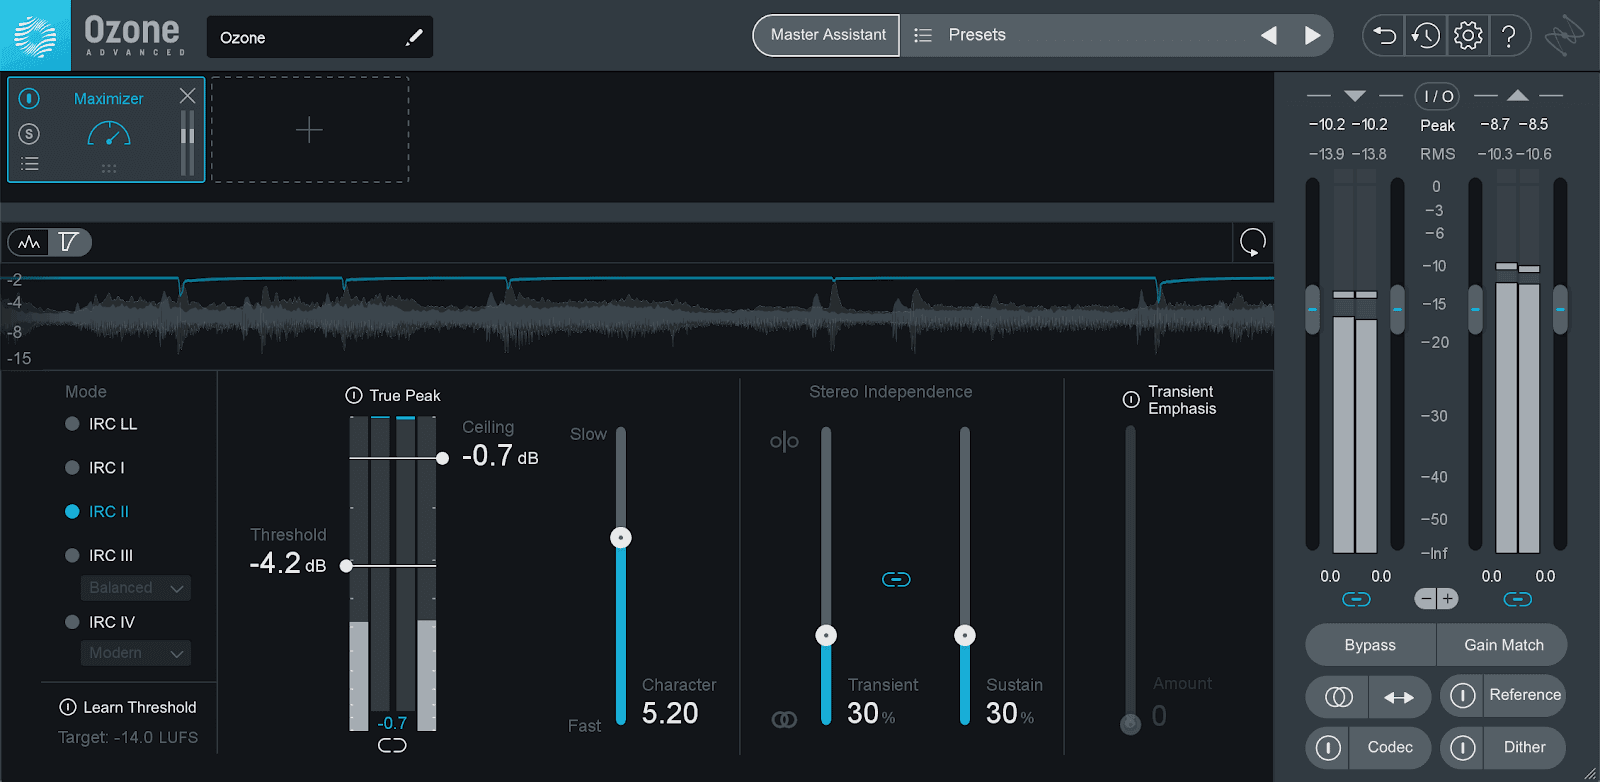Toggle True Peak limiting
Viewport: 1600px width, 782px height.
coord(354,395)
